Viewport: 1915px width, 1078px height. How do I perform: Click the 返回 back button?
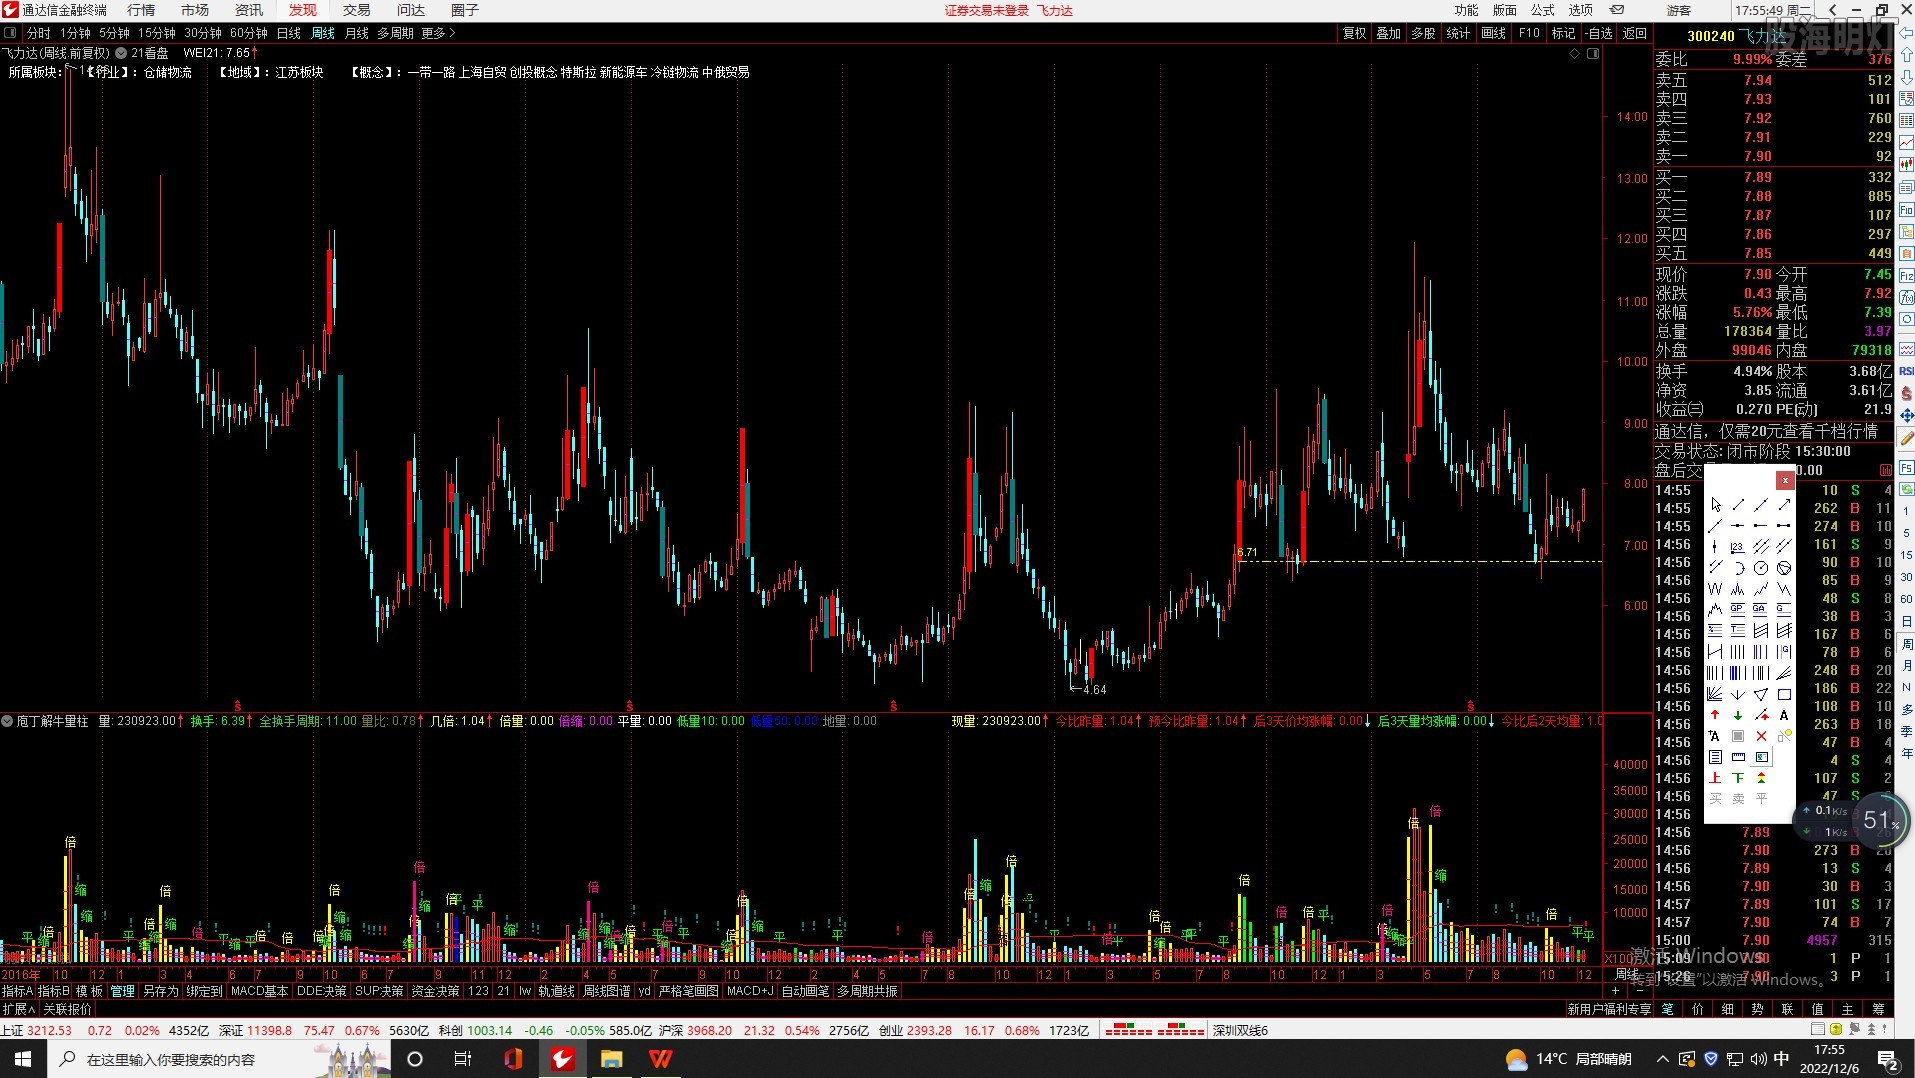pos(1634,33)
